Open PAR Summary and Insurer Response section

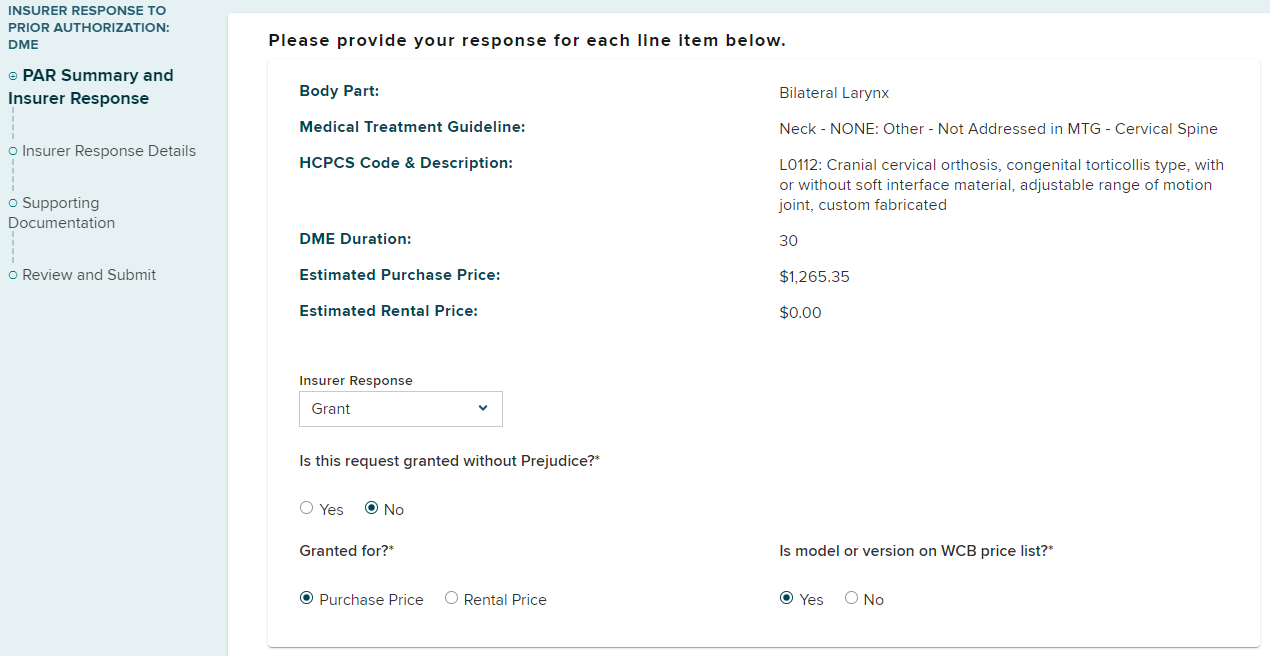tap(91, 87)
